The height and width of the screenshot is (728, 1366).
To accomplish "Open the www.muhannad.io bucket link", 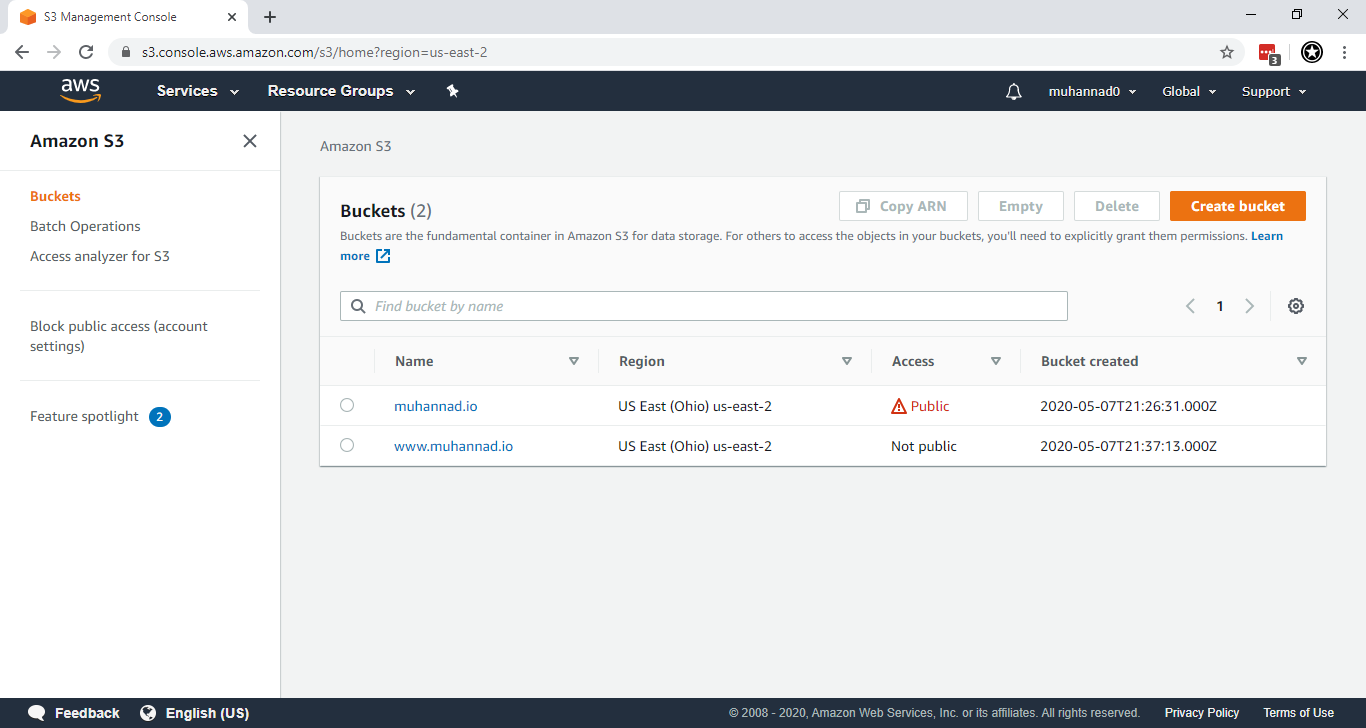I will (453, 446).
